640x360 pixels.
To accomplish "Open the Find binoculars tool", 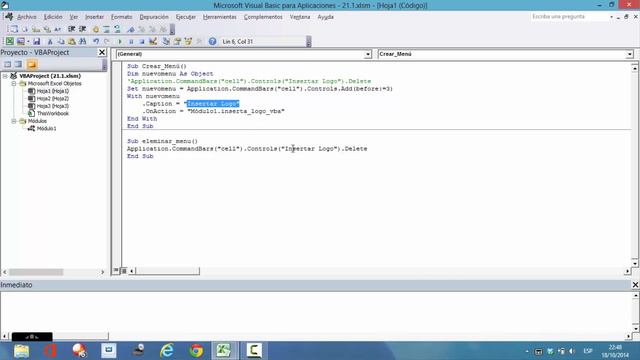I will [82, 41].
